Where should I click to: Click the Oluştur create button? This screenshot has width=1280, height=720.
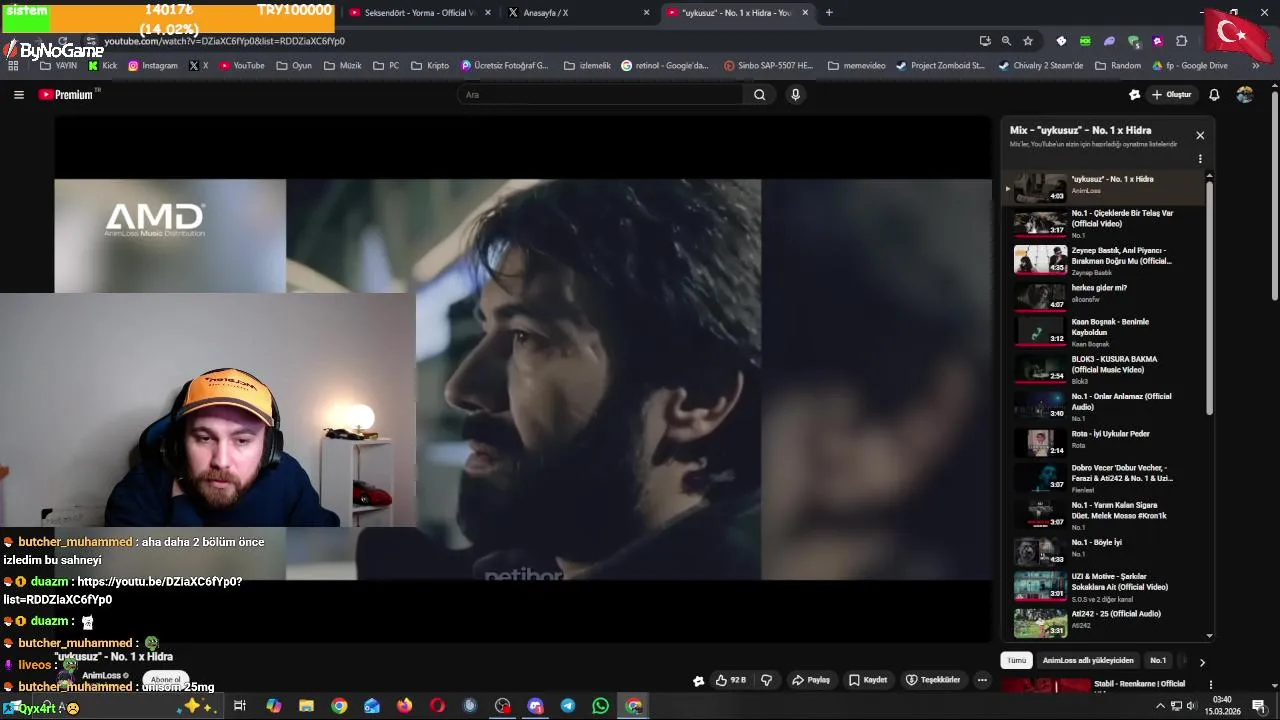[1172, 95]
